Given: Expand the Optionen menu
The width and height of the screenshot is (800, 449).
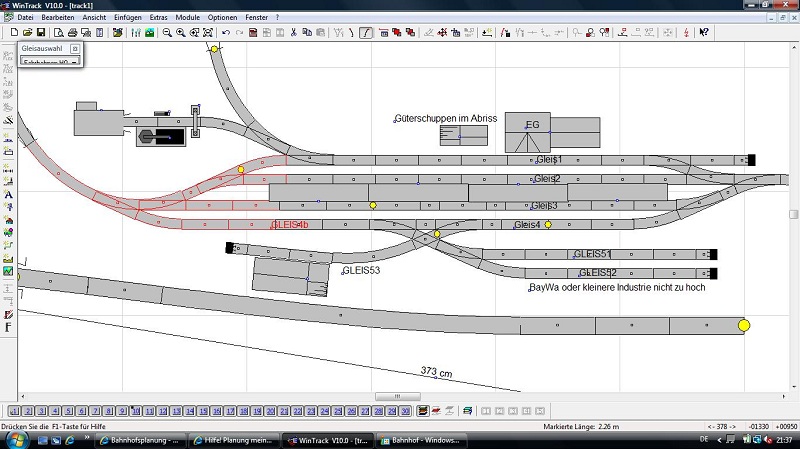Looking at the screenshot, I should [x=222, y=18].
